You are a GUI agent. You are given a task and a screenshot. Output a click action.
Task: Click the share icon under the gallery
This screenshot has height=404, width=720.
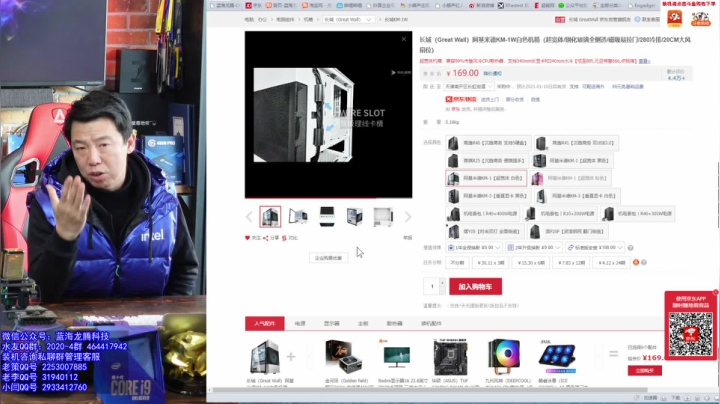coord(266,238)
